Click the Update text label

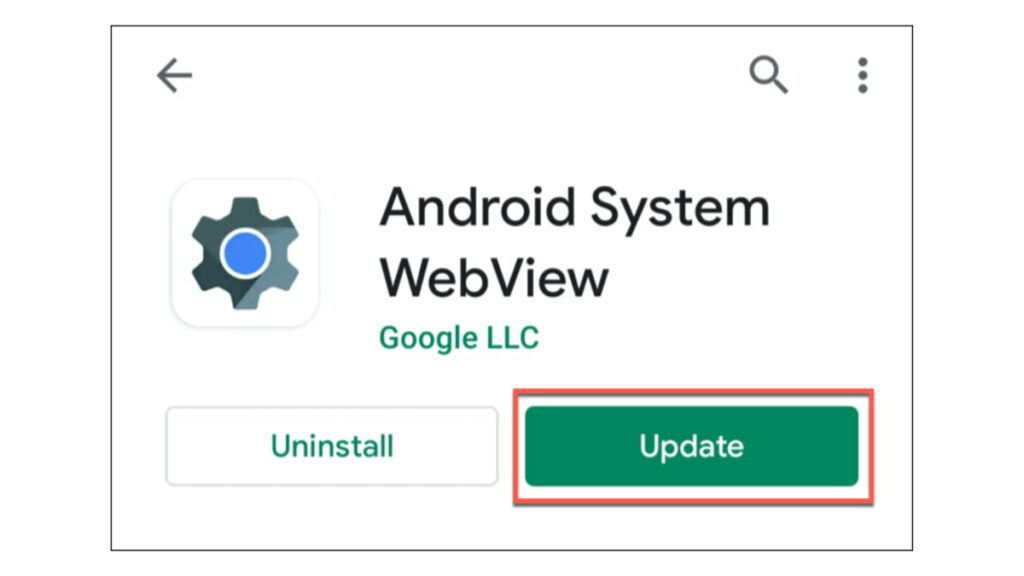[x=692, y=447]
